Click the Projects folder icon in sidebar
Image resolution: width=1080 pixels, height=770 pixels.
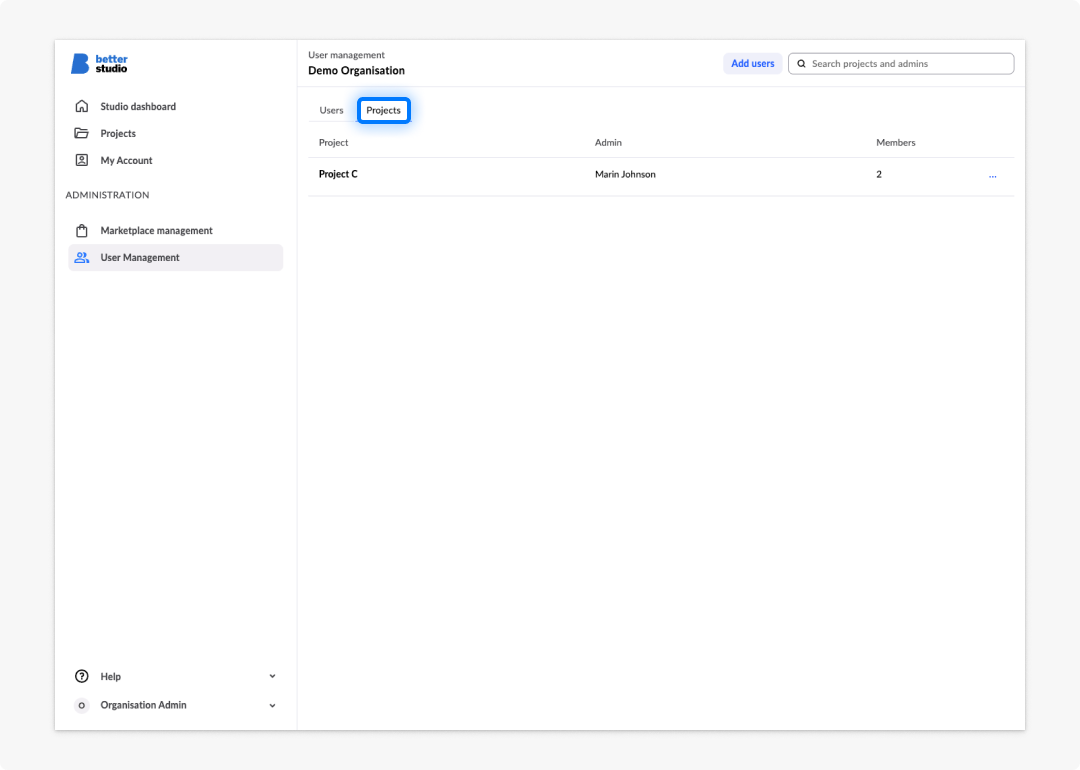pos(81,133)
